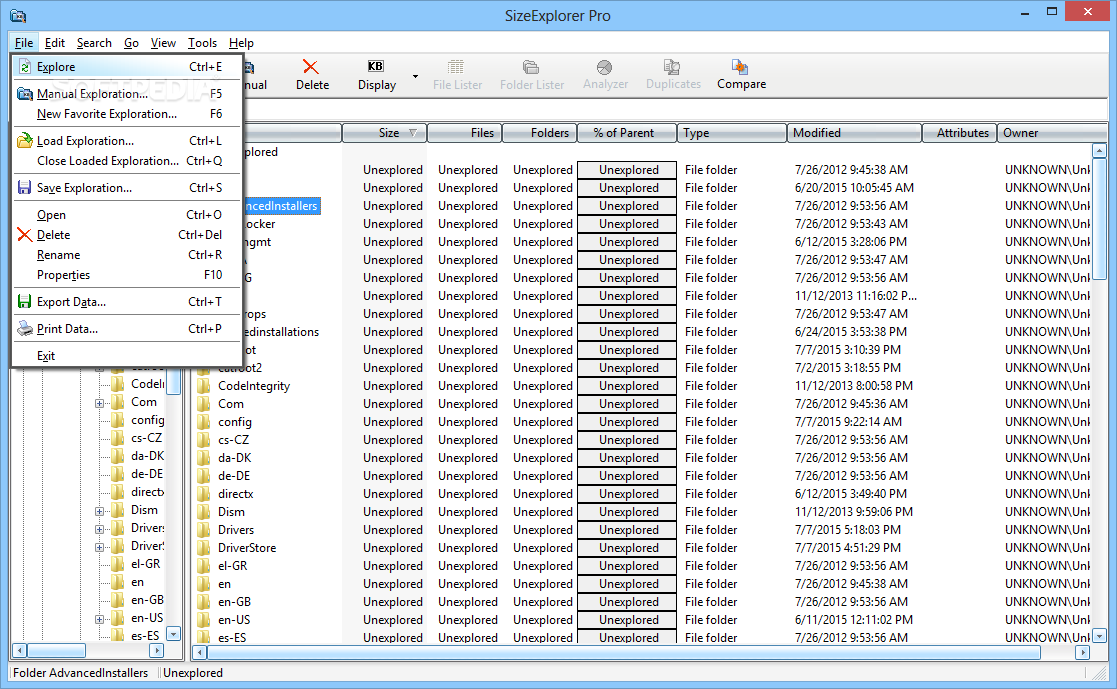Open the Display dropdown arrow

point(415,76)
